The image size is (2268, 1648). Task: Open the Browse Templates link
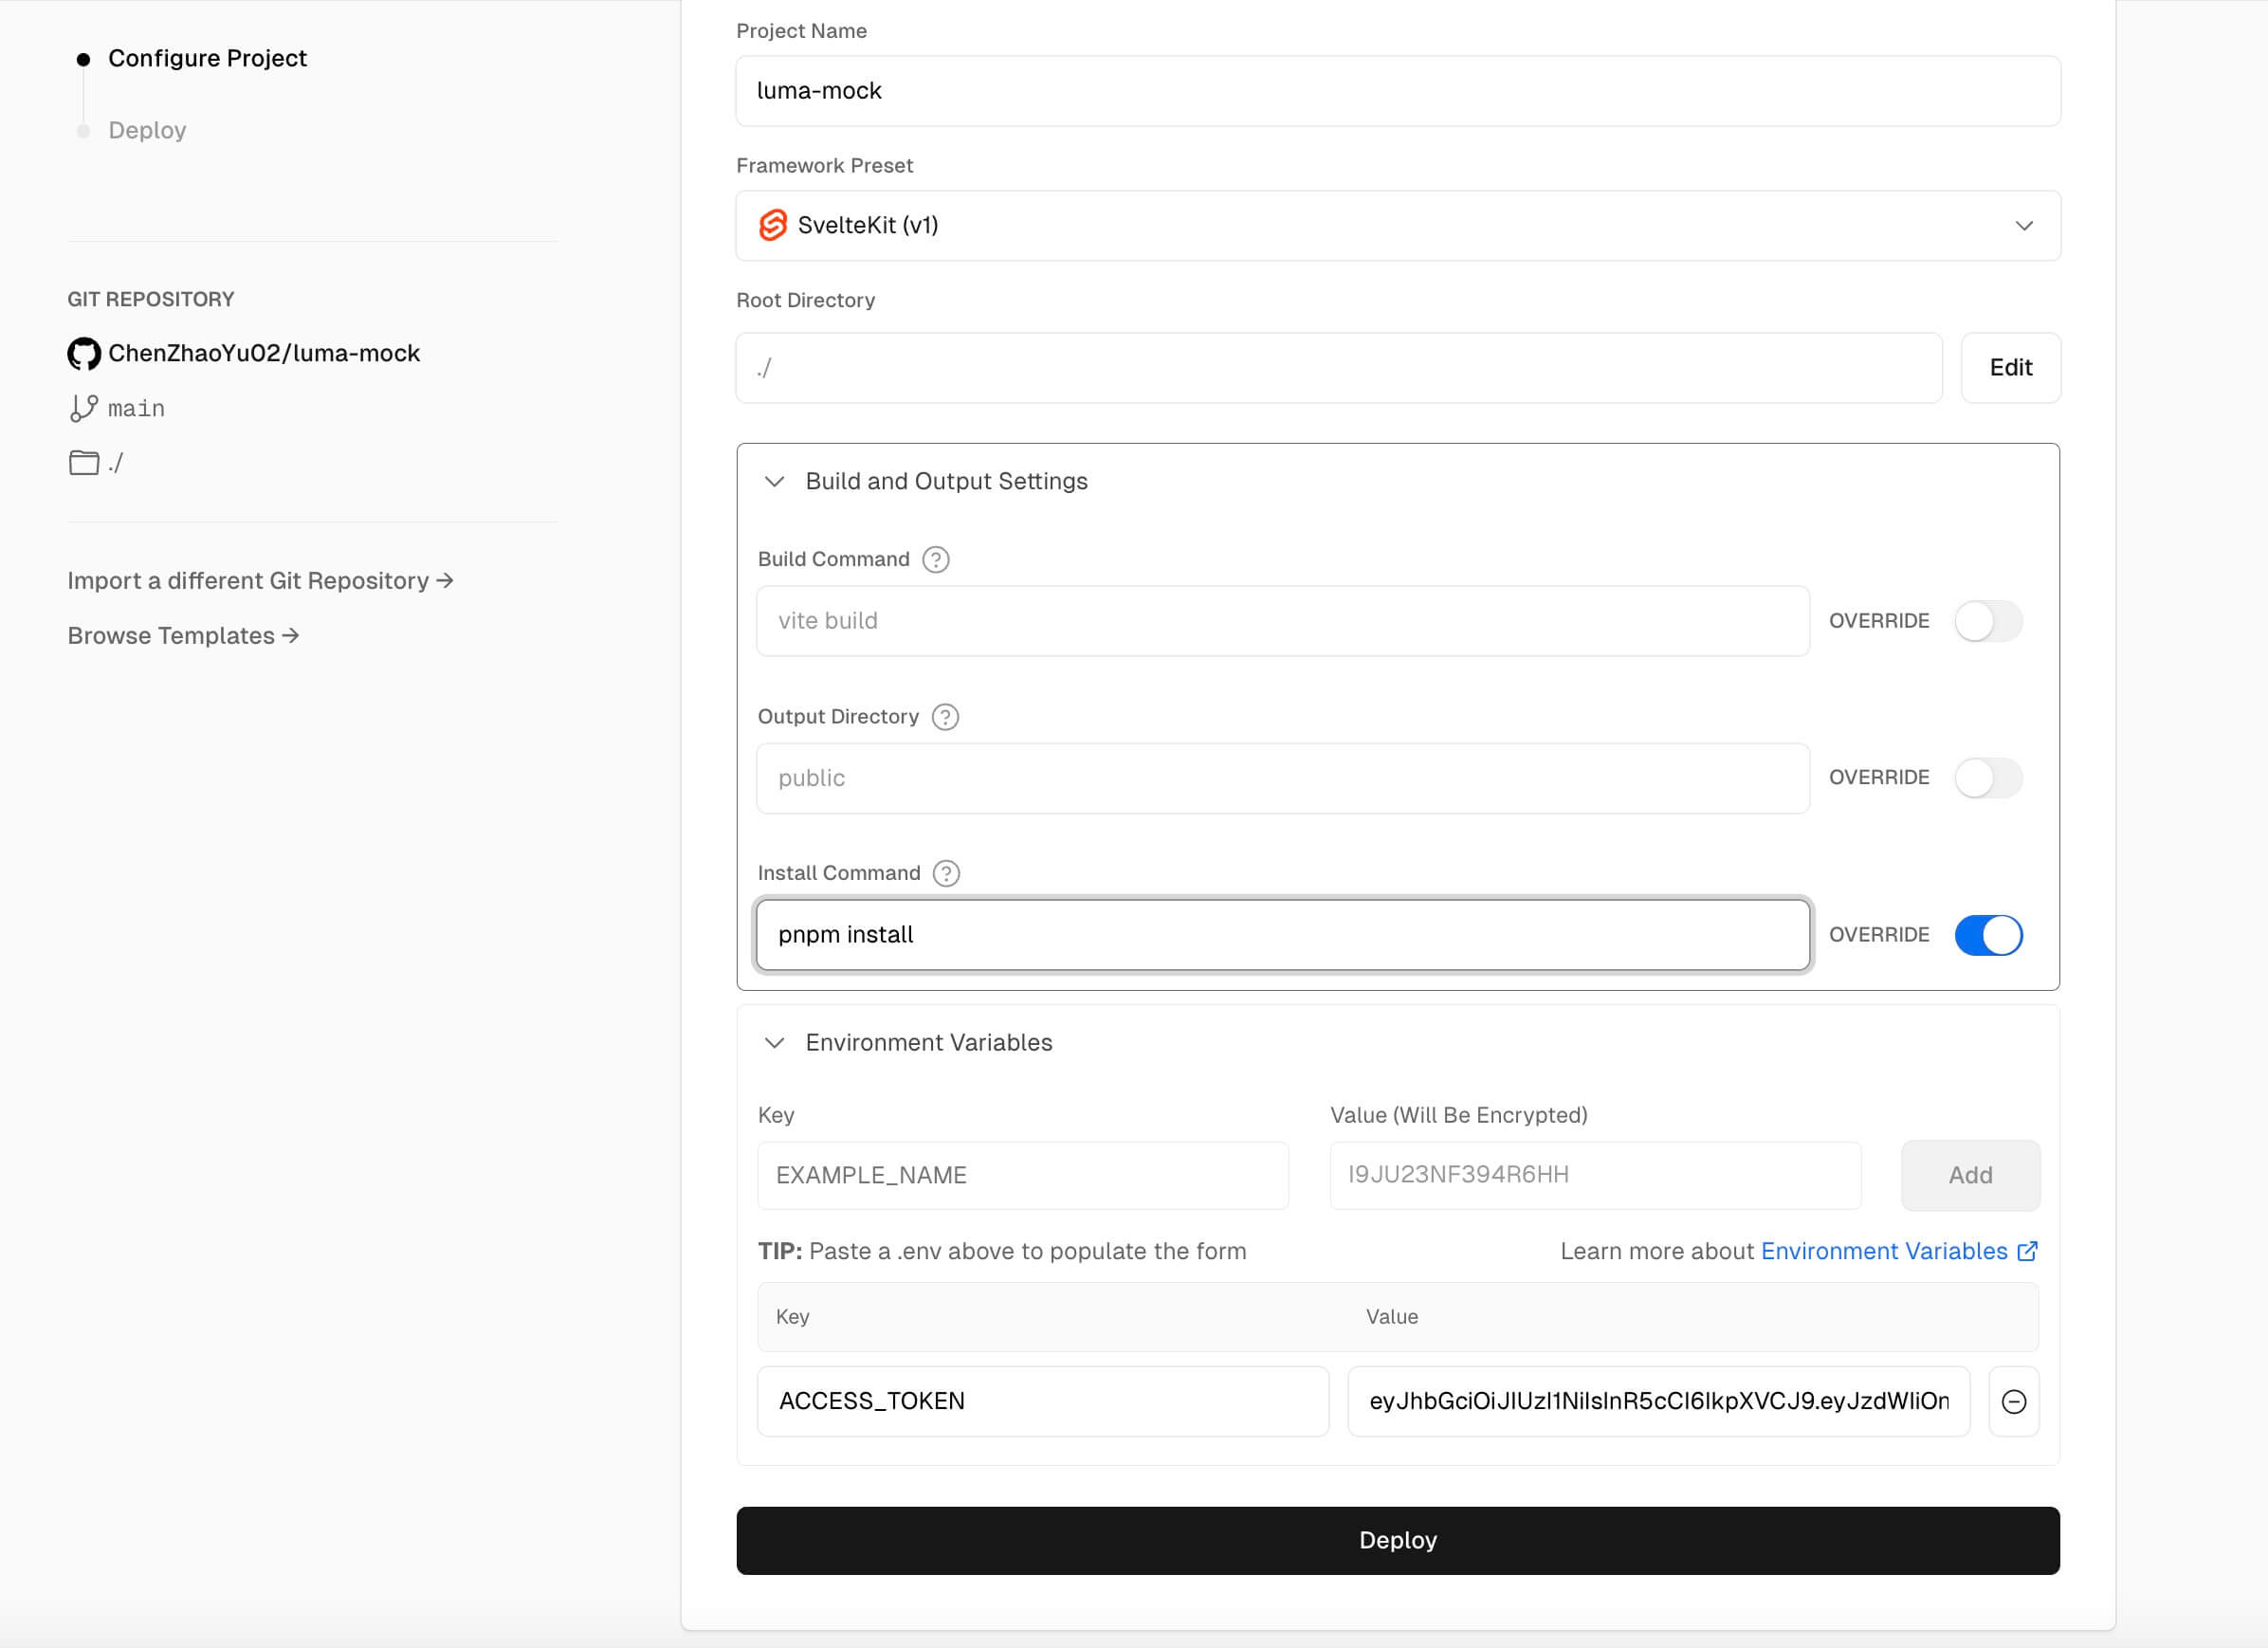(183, 636)
